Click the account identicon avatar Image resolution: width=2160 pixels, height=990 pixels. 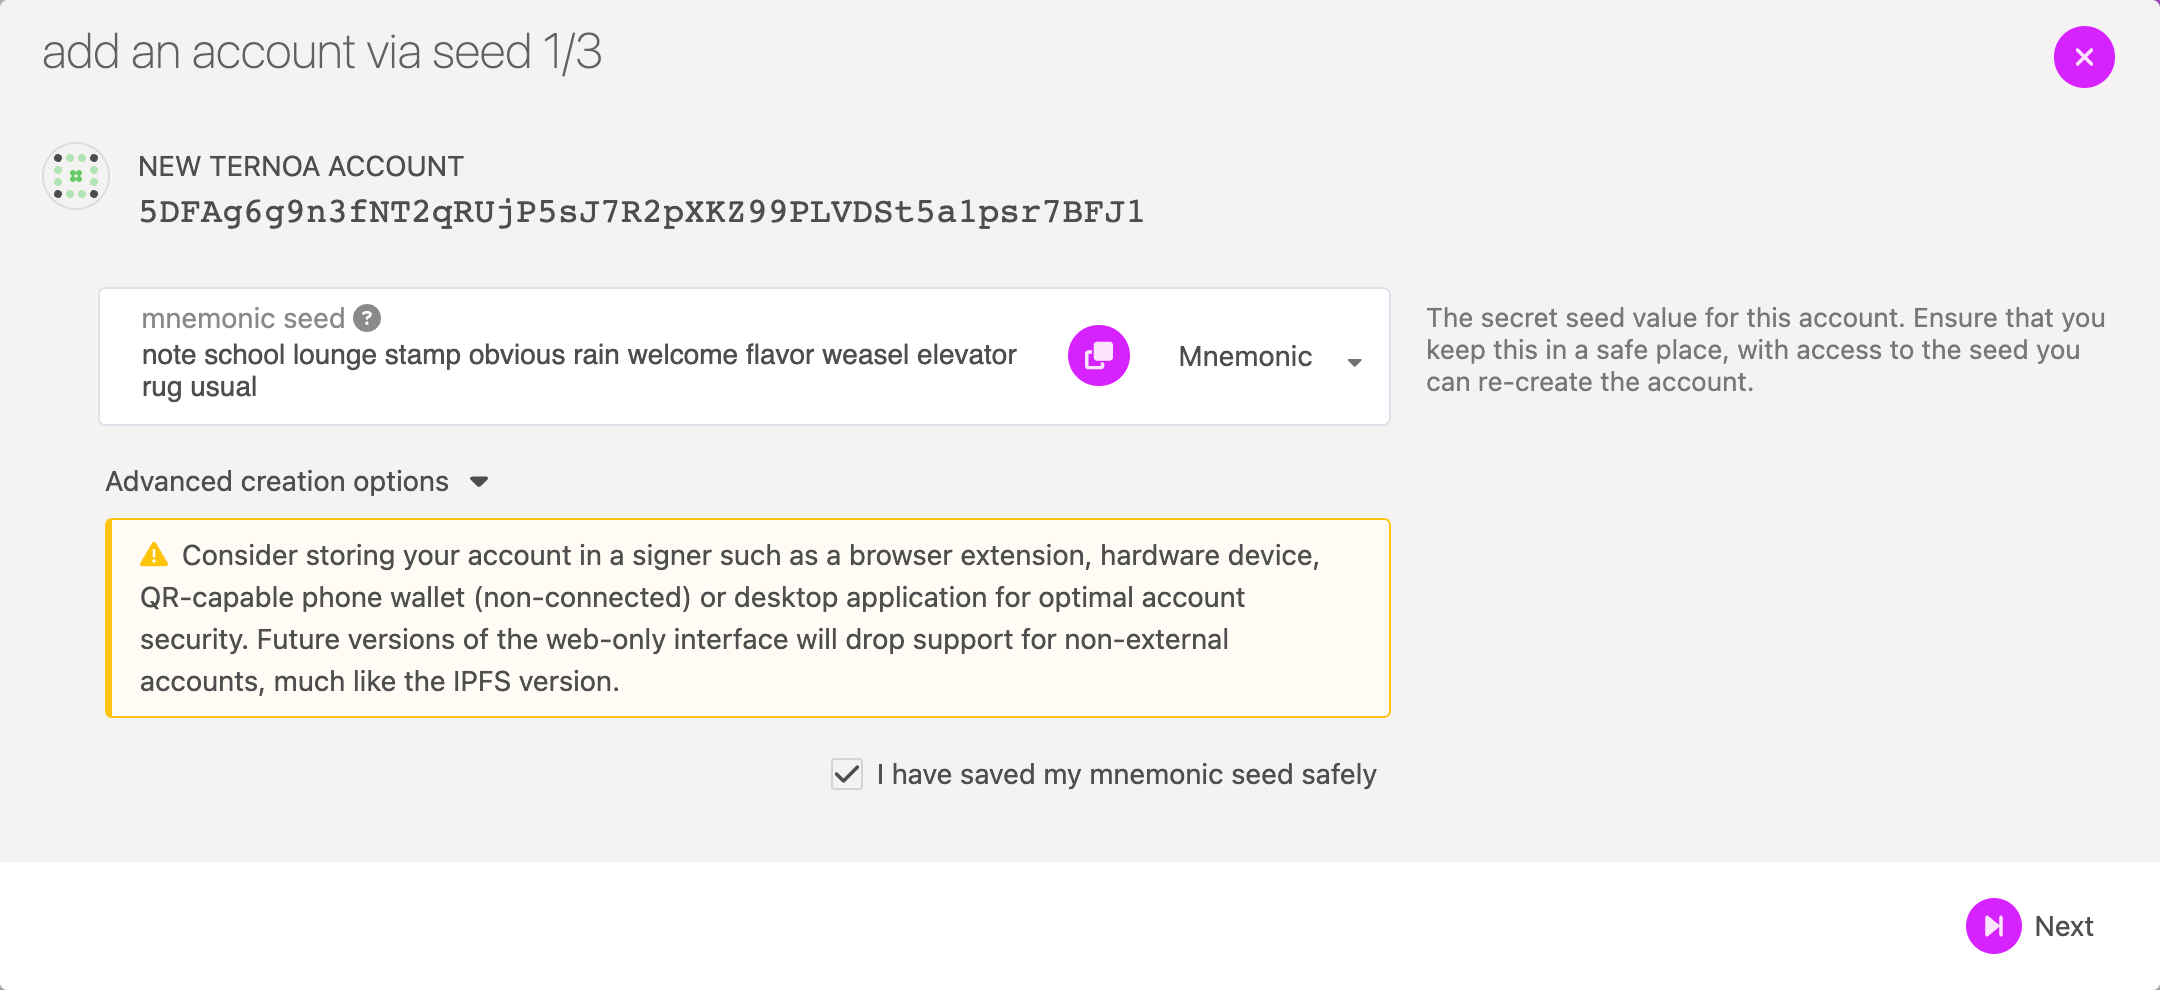click(76, 176)
